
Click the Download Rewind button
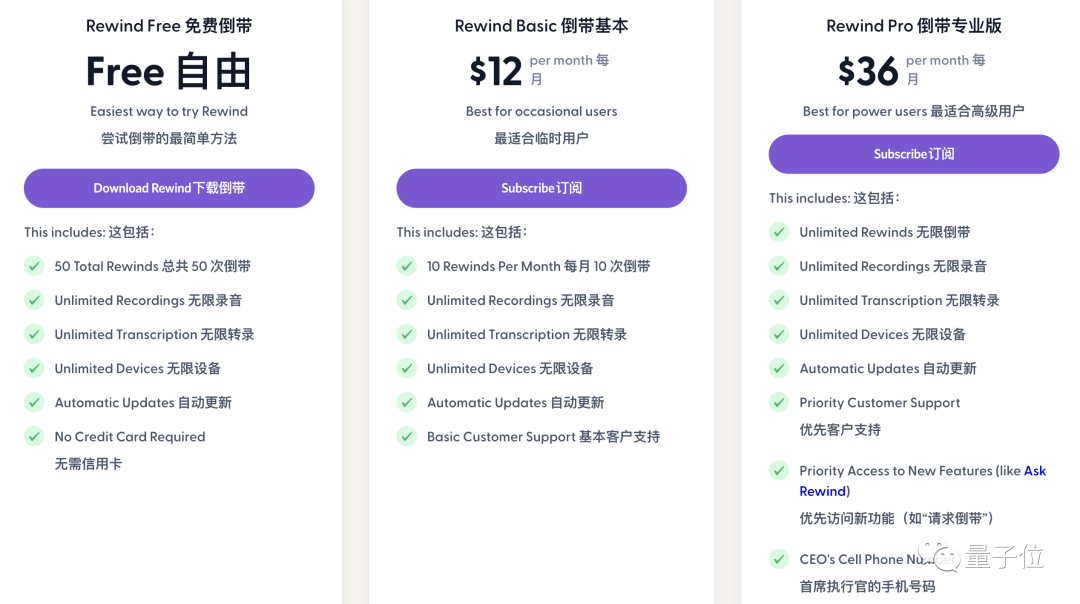[168, 188]
